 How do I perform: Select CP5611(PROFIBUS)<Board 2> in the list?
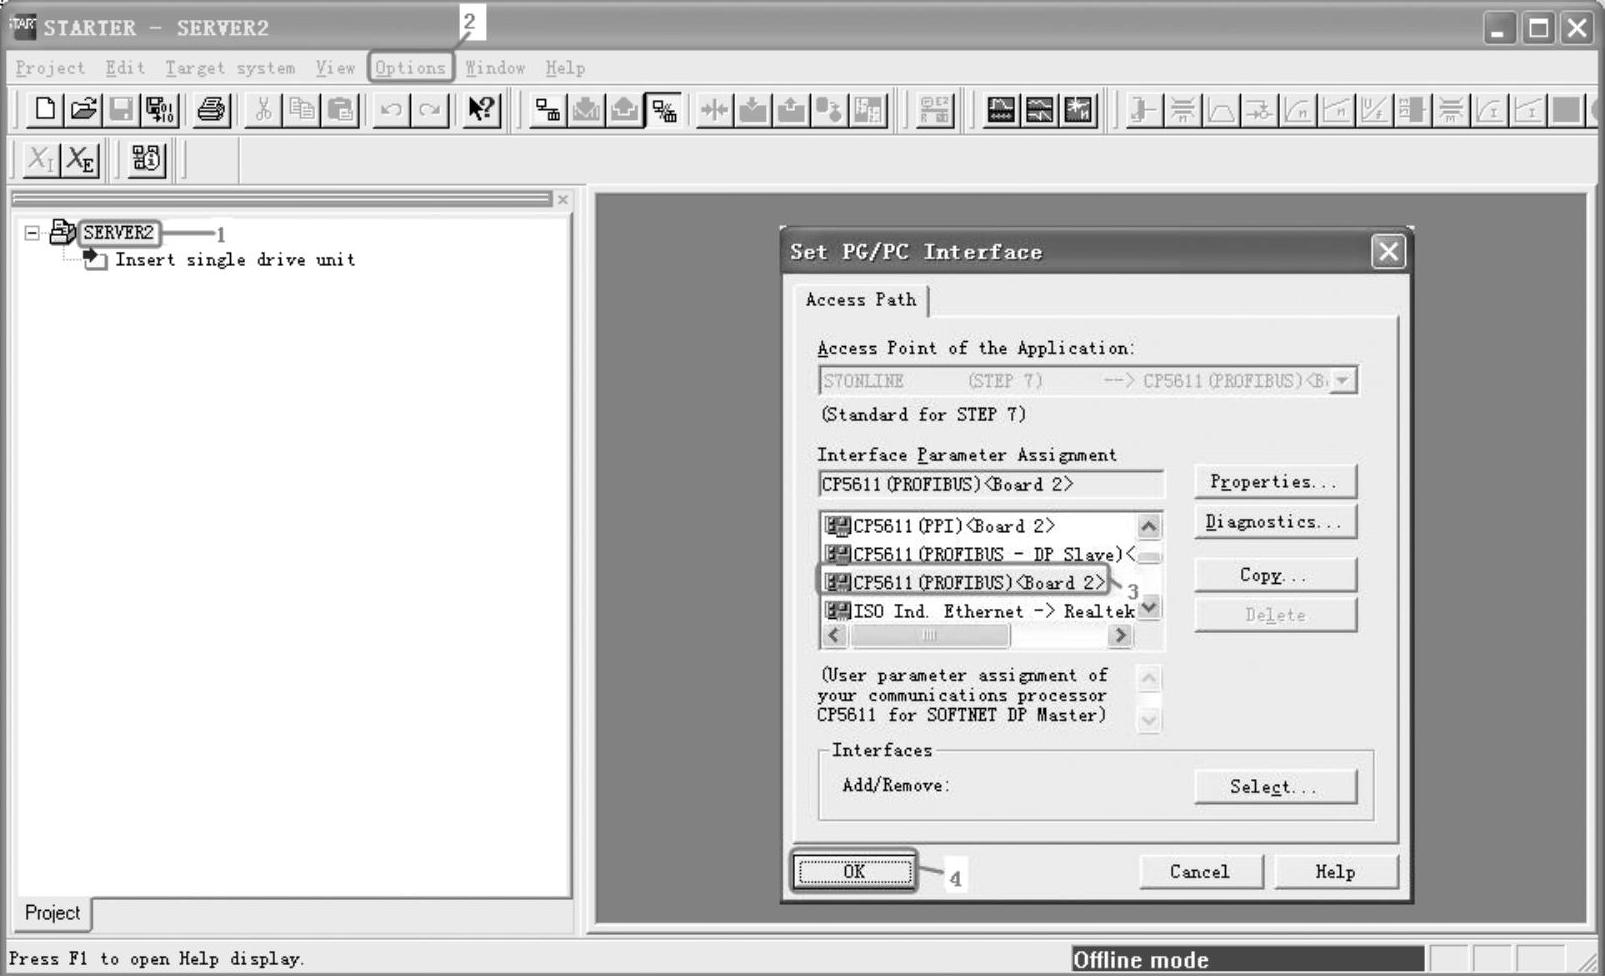(x=965, y=582)
